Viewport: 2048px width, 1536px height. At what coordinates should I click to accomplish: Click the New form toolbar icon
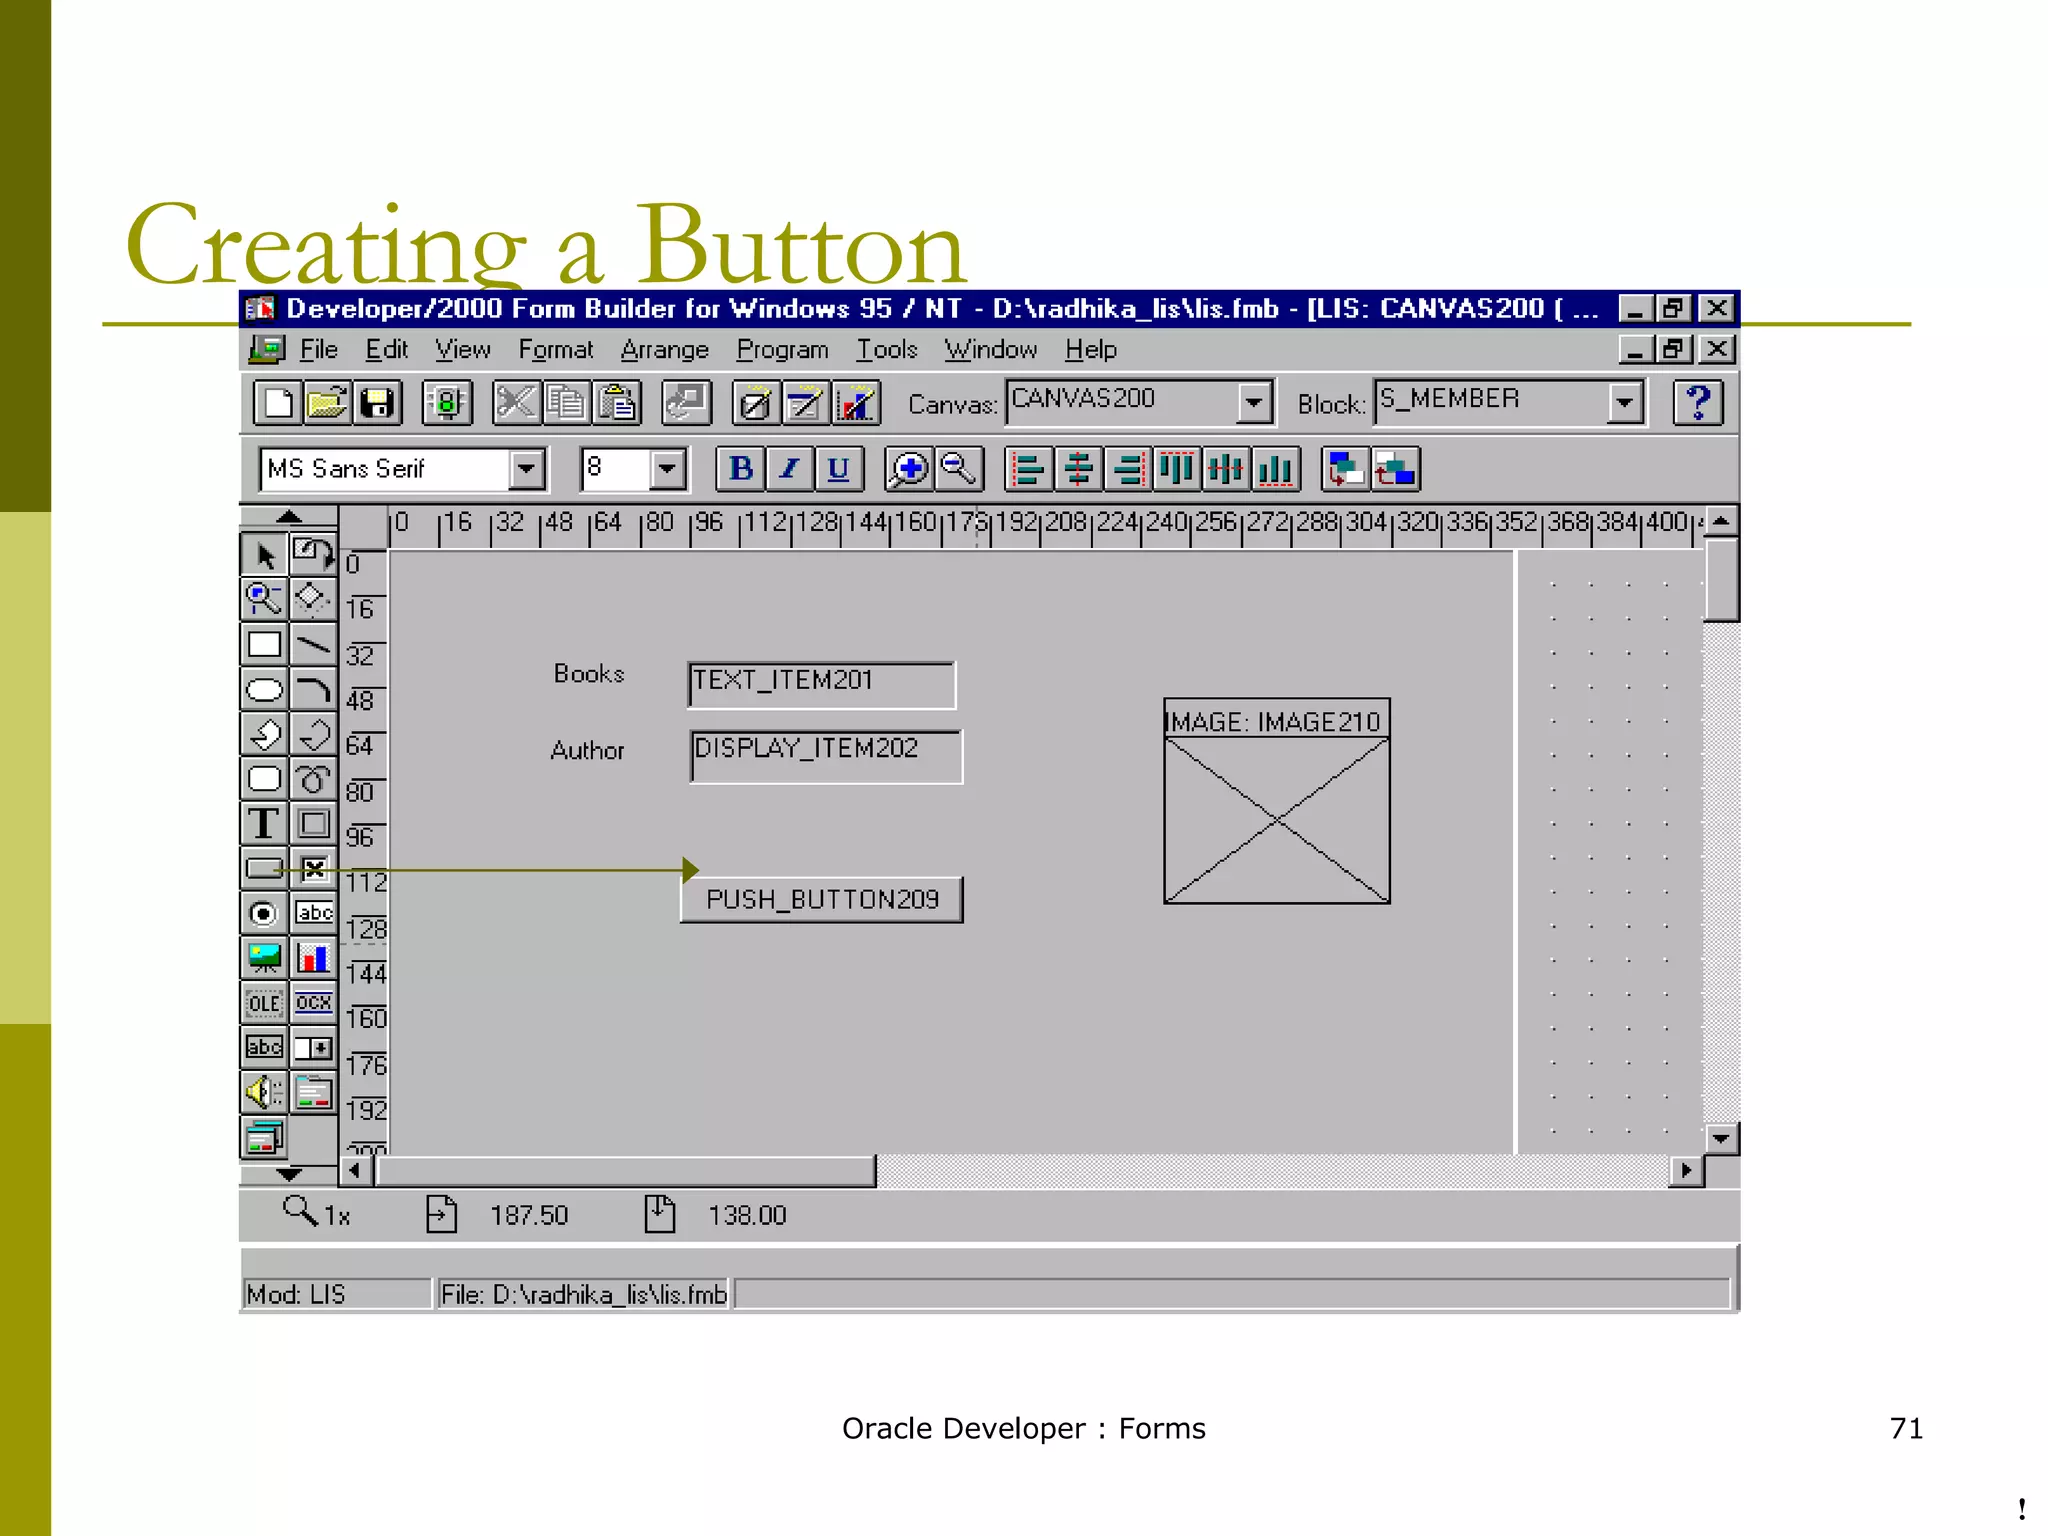tap(277, 404)
